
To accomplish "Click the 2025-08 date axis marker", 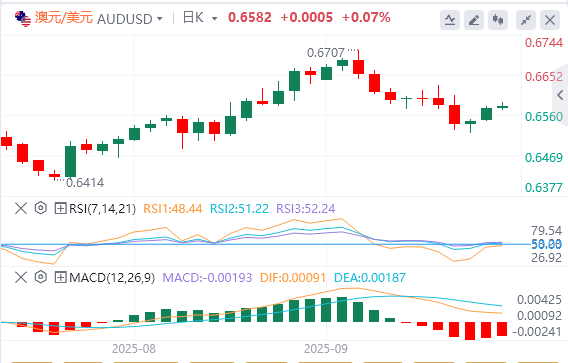I will (x=134, y=349).
